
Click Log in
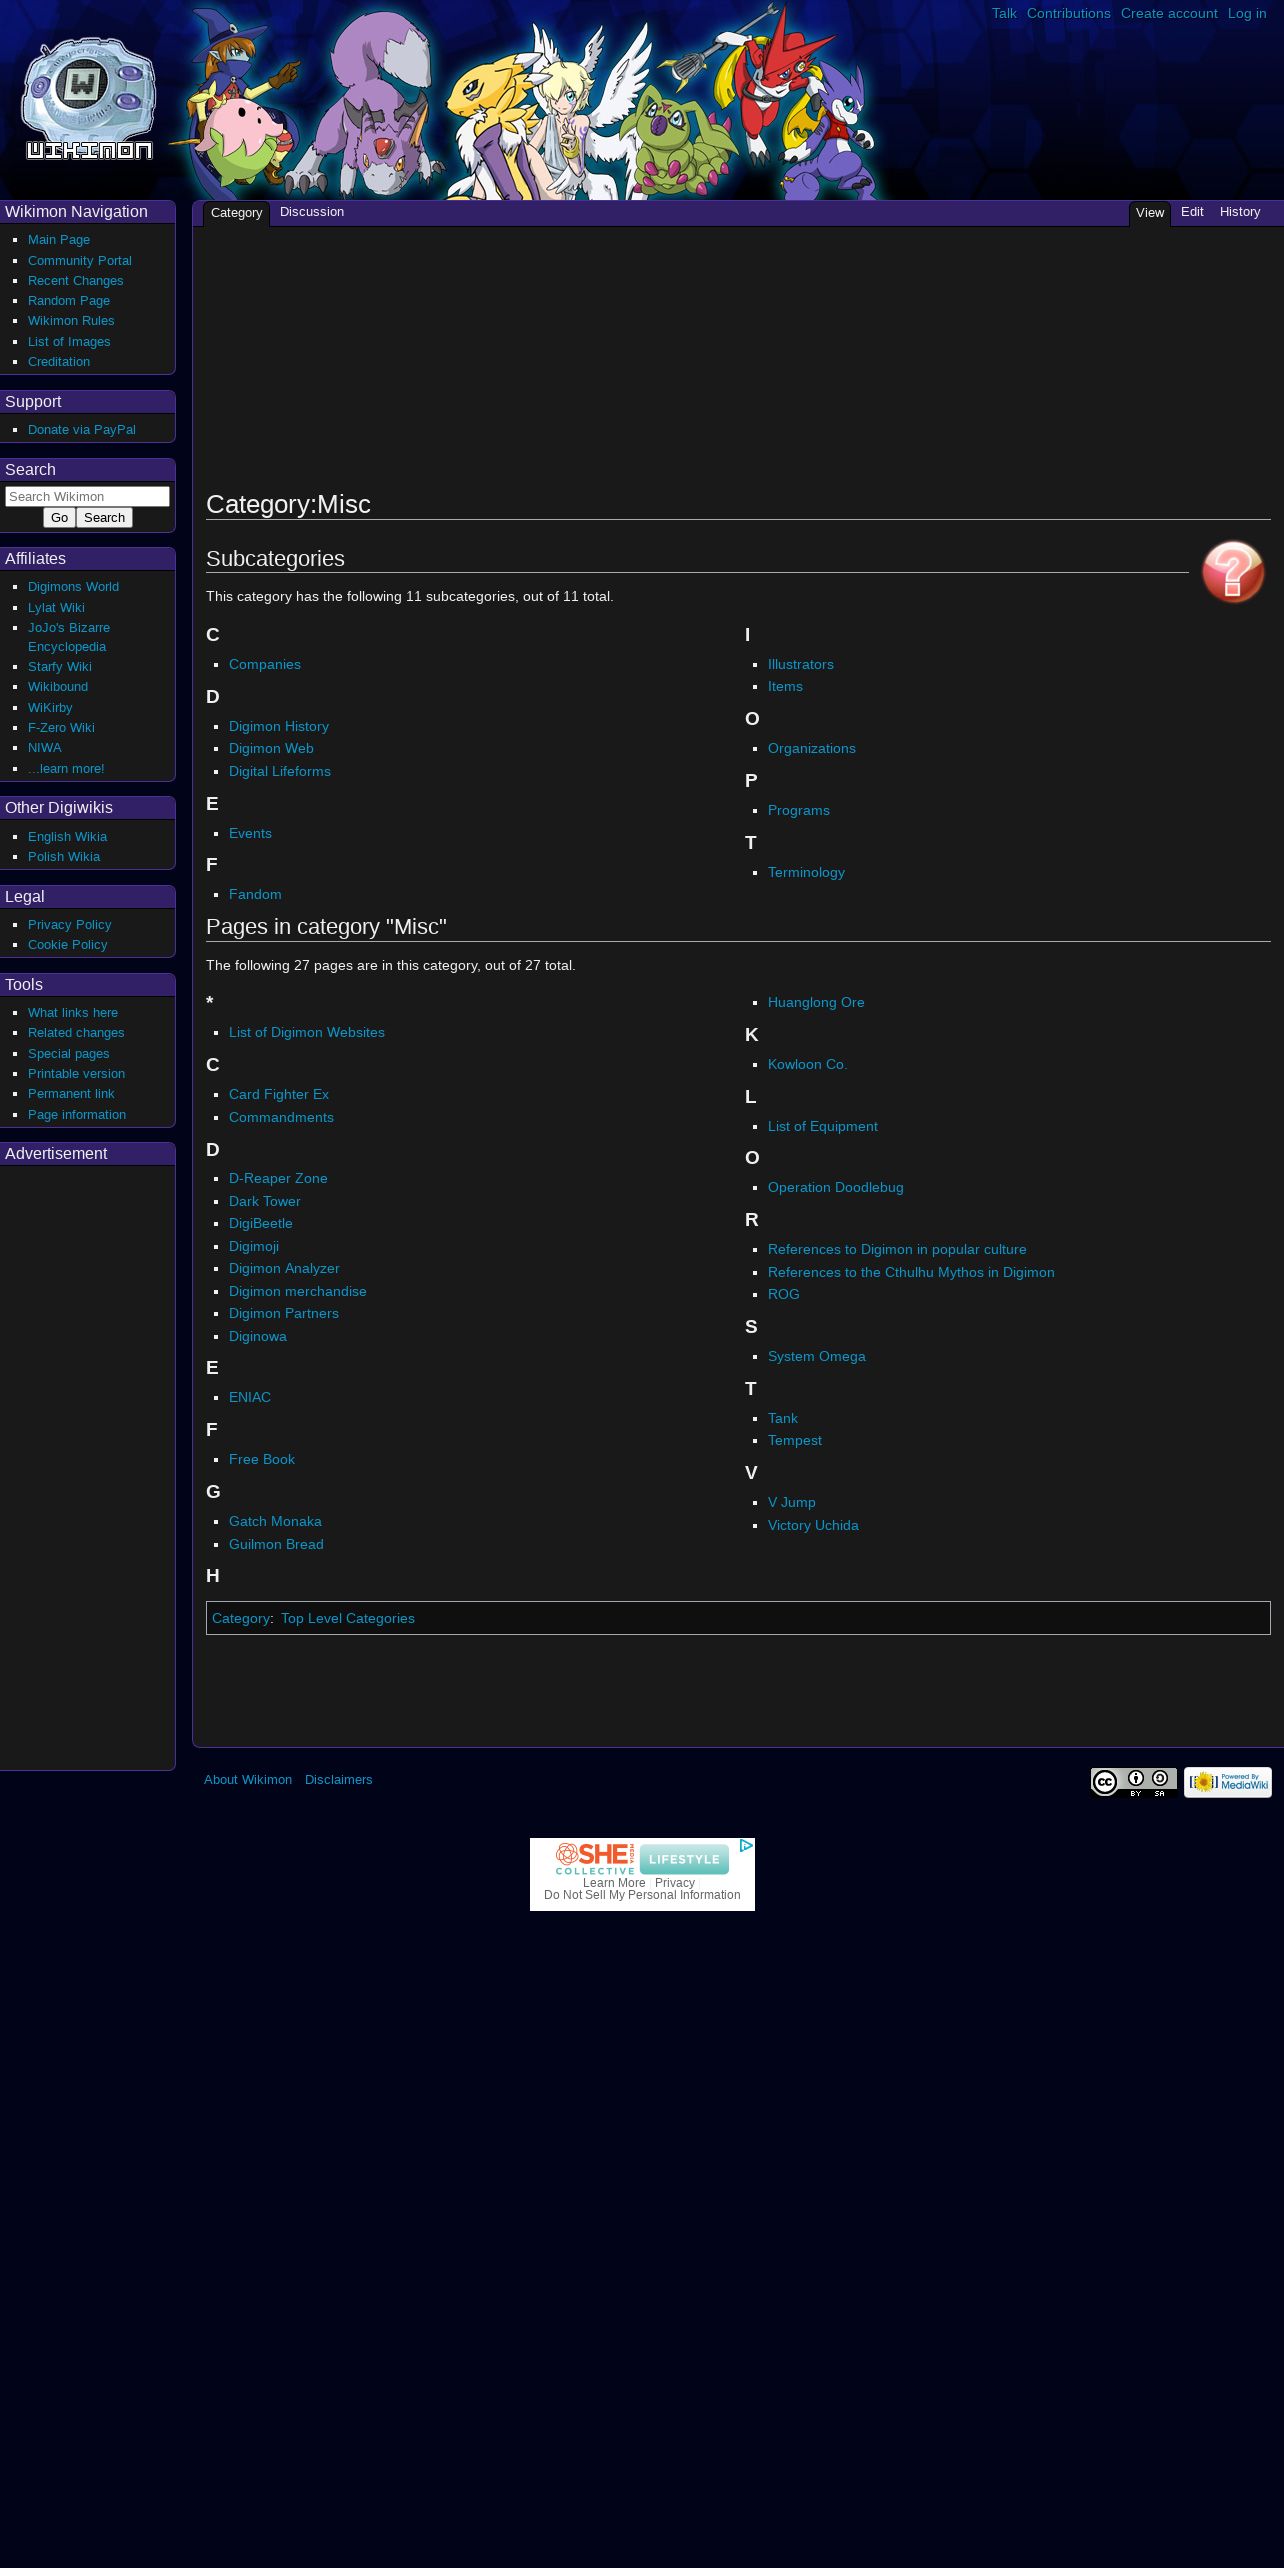click(x=1247, y=13)
